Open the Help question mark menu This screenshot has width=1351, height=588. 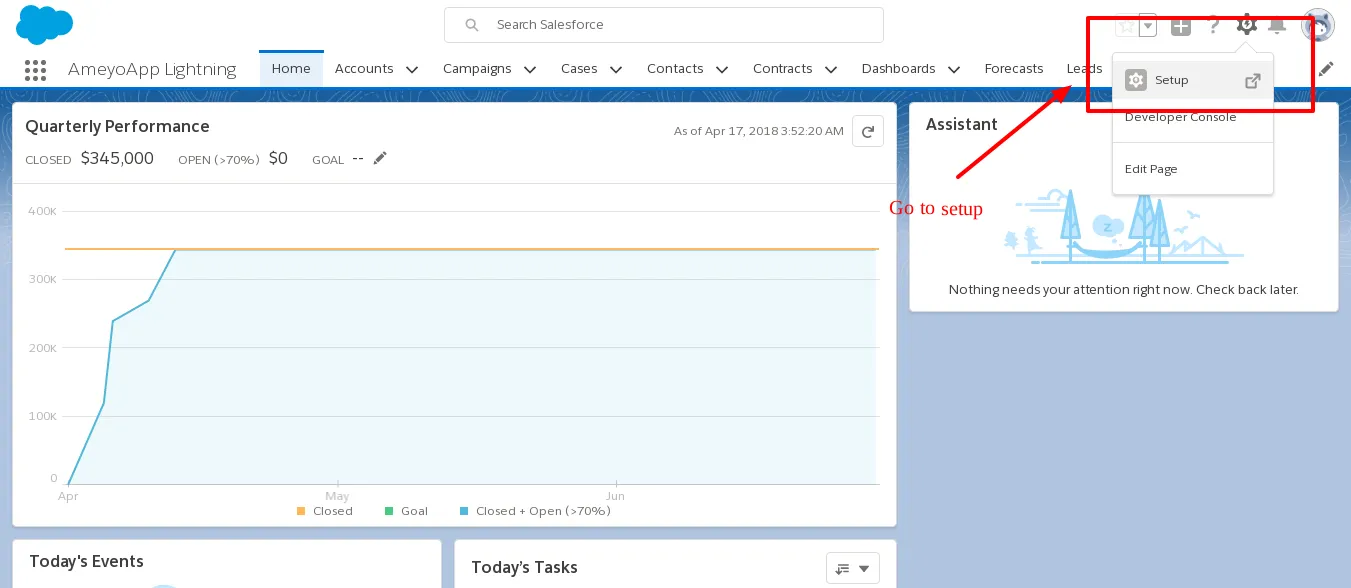point(1214,26)
